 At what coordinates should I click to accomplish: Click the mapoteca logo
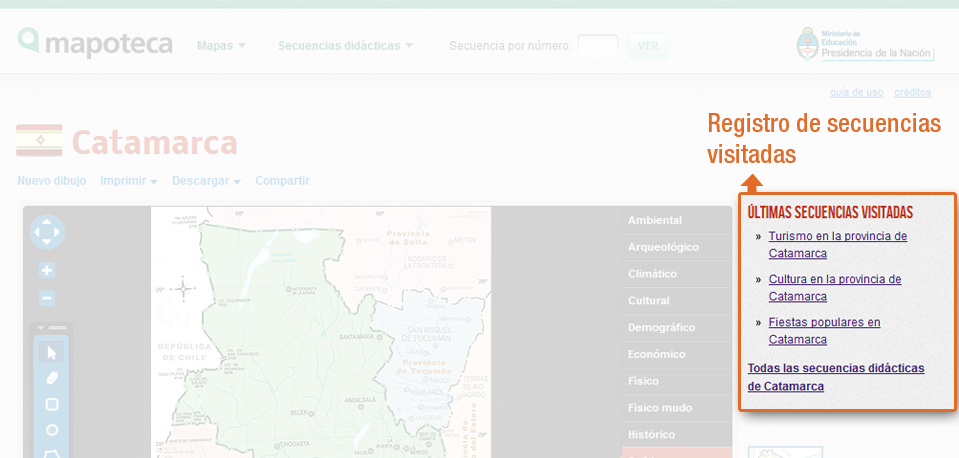[95, 43]
